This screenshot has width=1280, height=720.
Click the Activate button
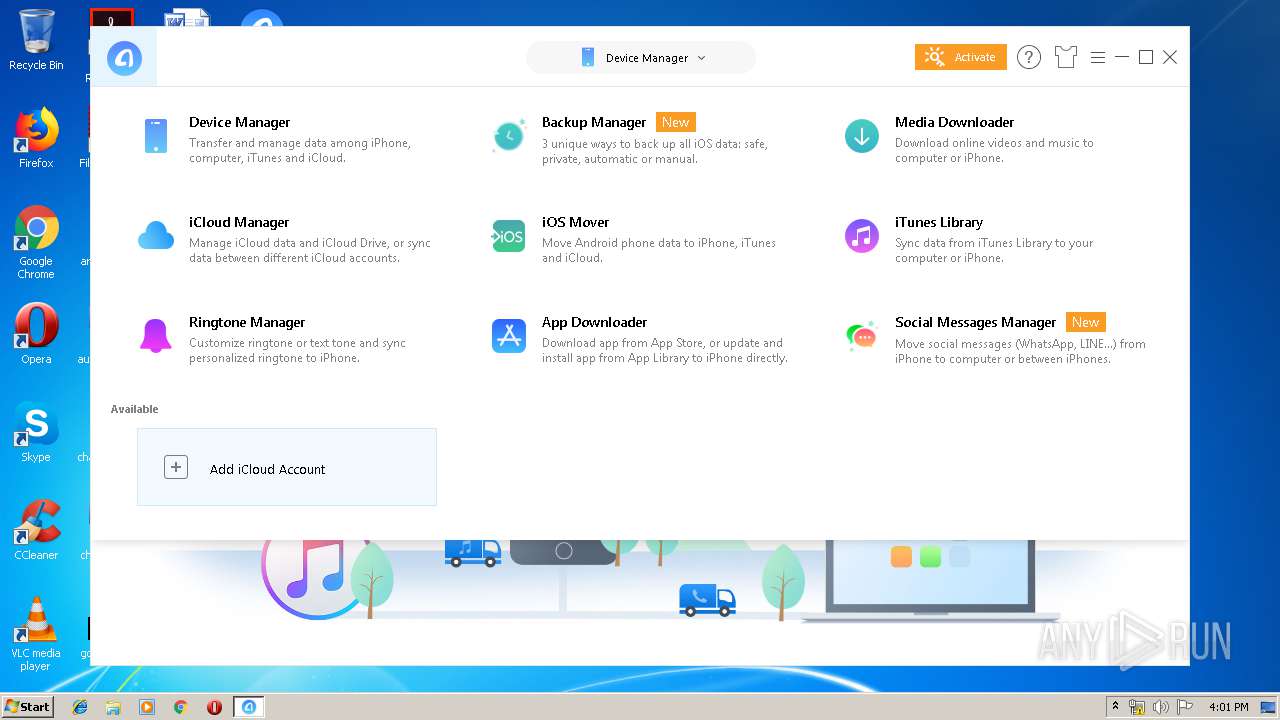click(x=960, y=57)
